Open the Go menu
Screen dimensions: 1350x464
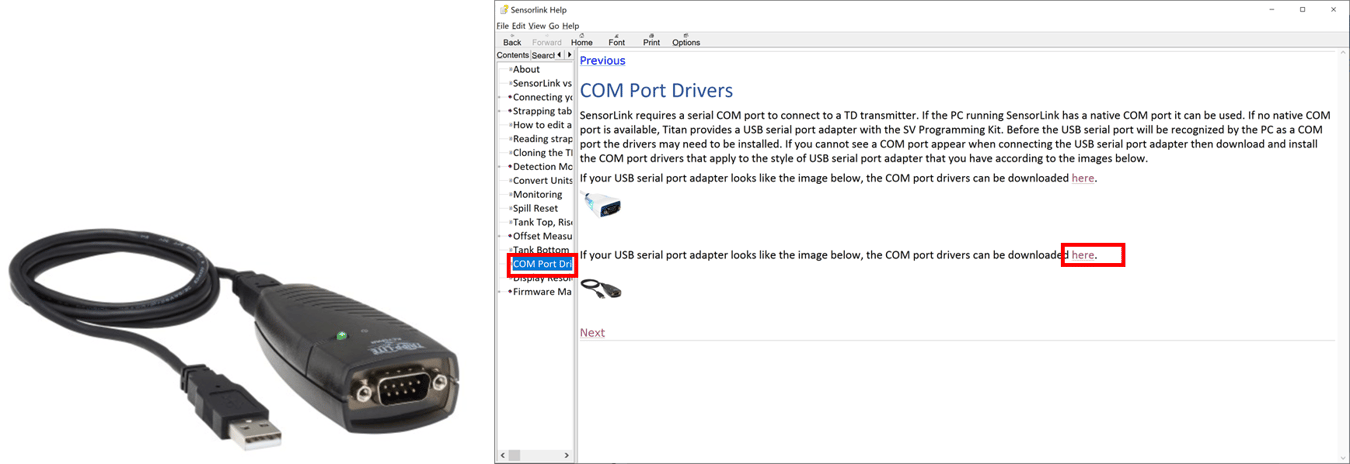click(x=554, y=26)
